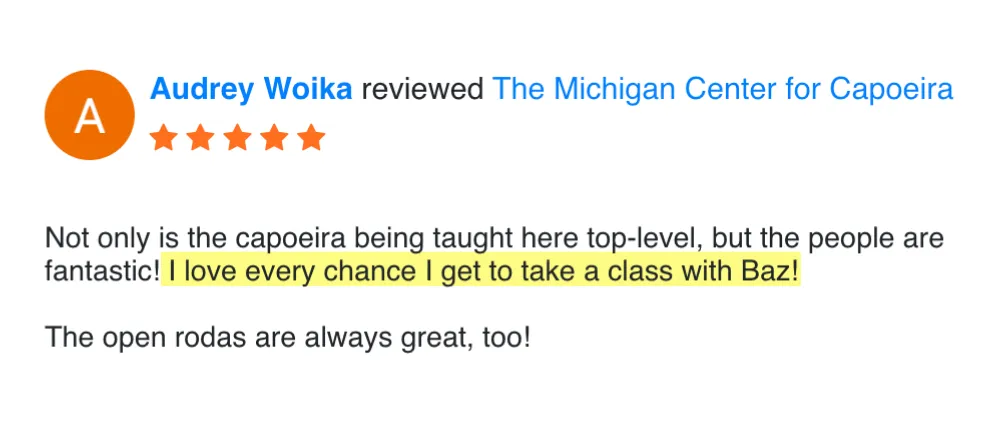
Task: Open The Michigan Center for Capoeira page
Action: tap(723, 89)
